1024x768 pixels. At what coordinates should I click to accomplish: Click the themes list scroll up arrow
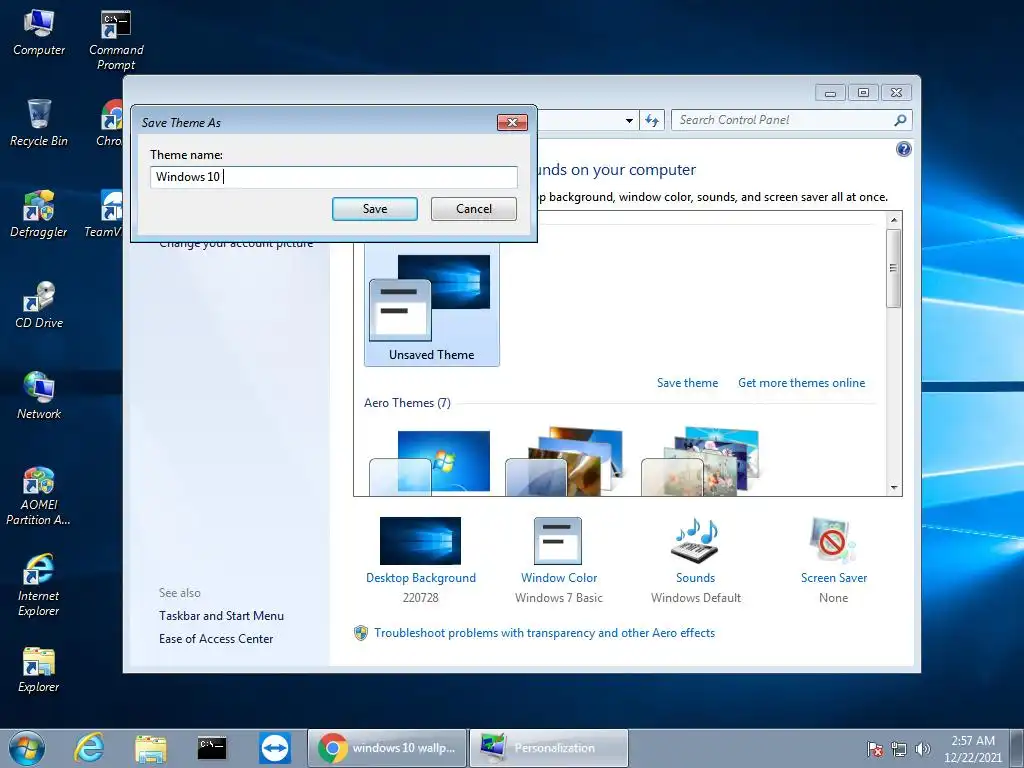[893, 220]
